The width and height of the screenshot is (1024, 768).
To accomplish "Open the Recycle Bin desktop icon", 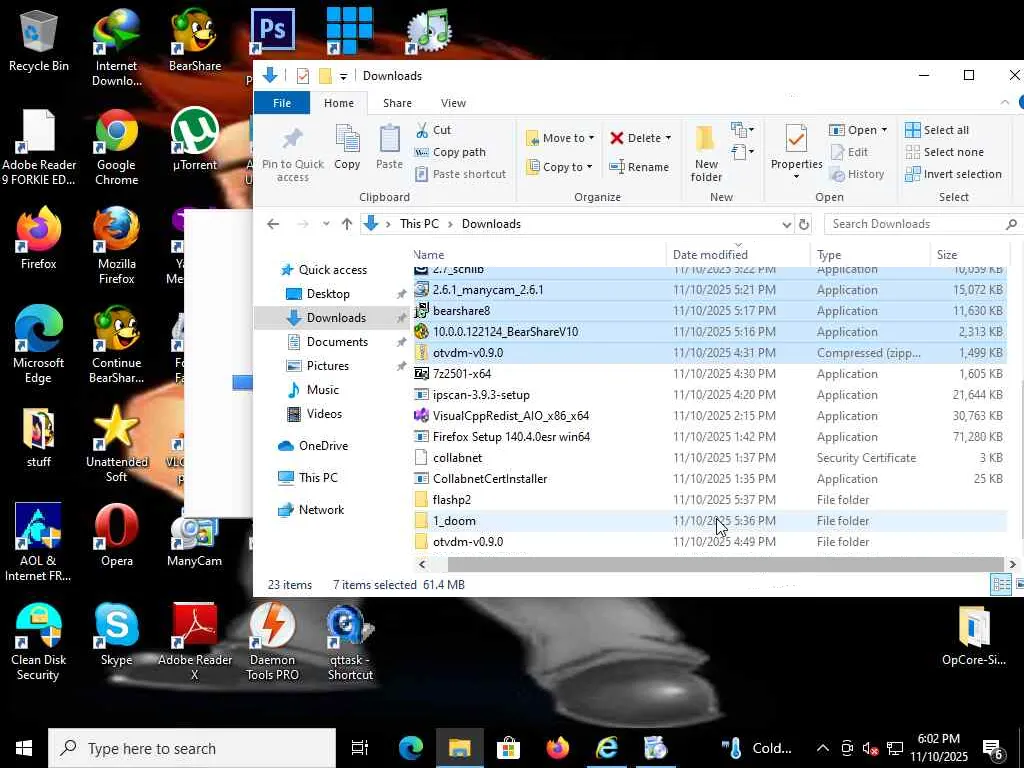I will pyautogui.click(x=39, y=39).
